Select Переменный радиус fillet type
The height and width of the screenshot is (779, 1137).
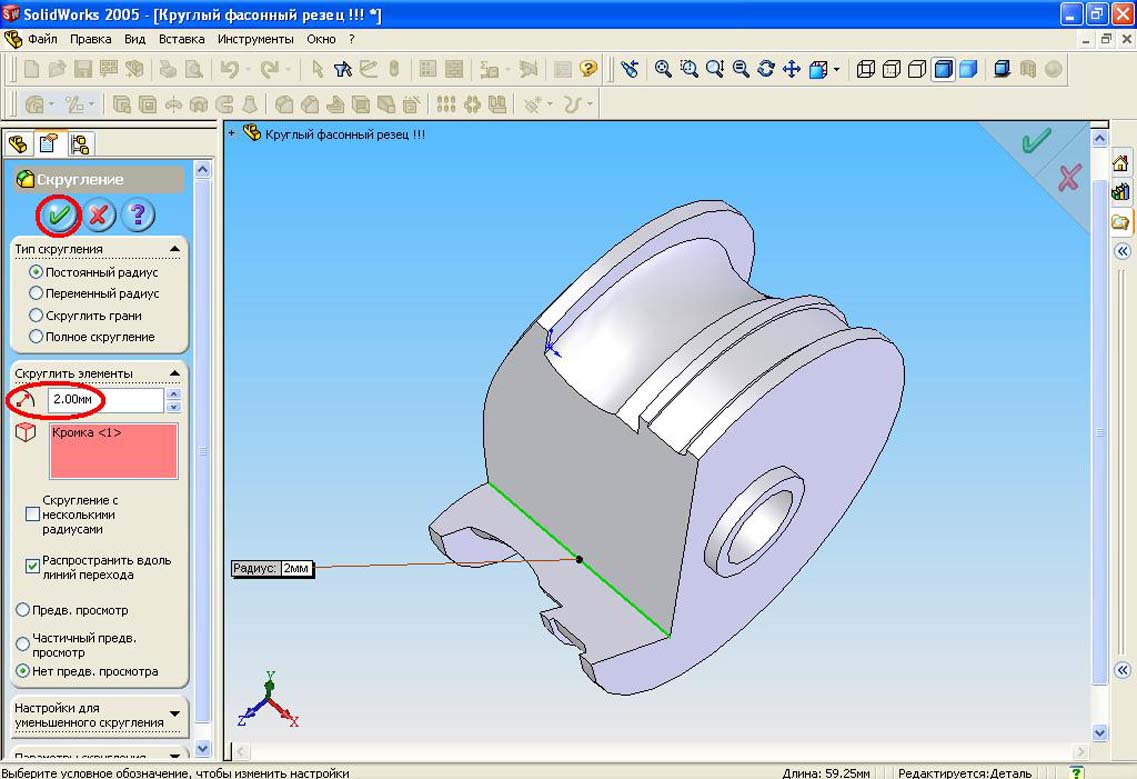pos(36,293)
